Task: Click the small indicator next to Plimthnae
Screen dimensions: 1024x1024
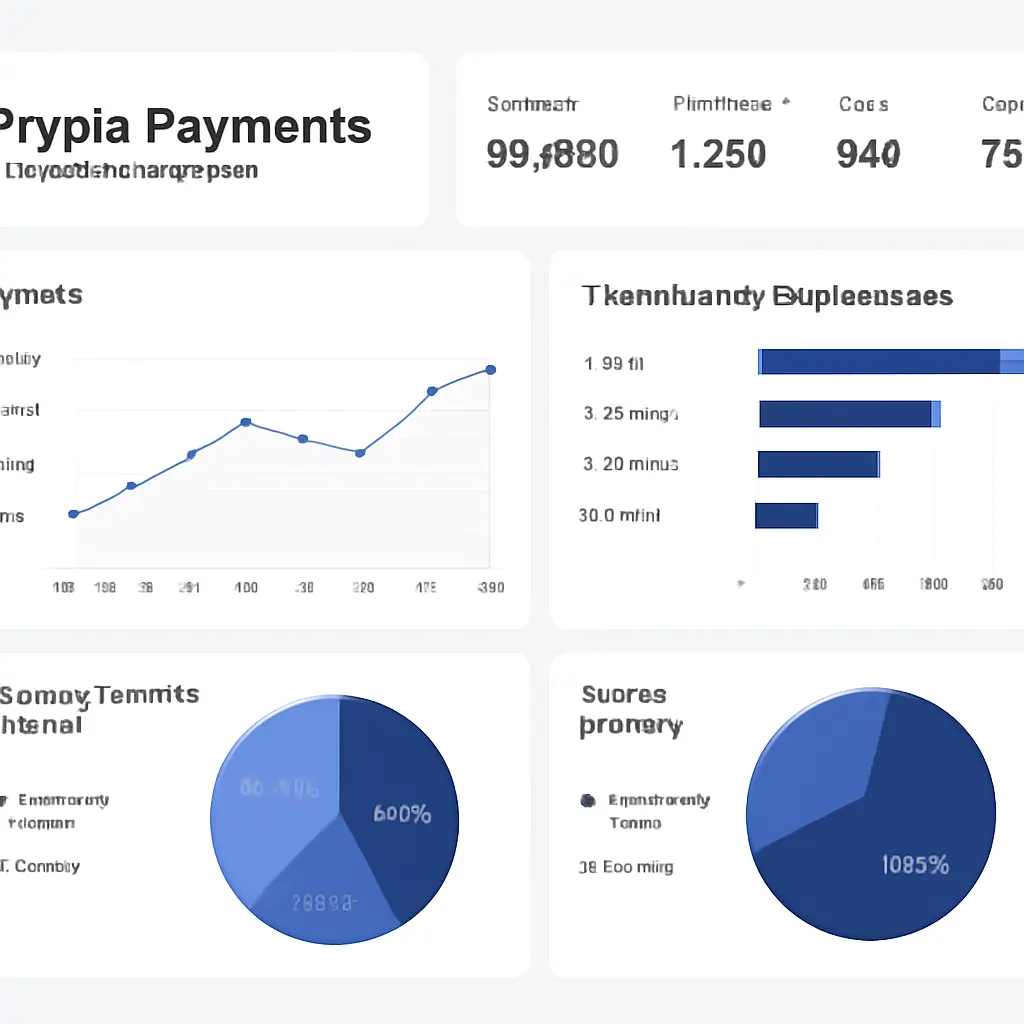Action: [x=785, y=102]
